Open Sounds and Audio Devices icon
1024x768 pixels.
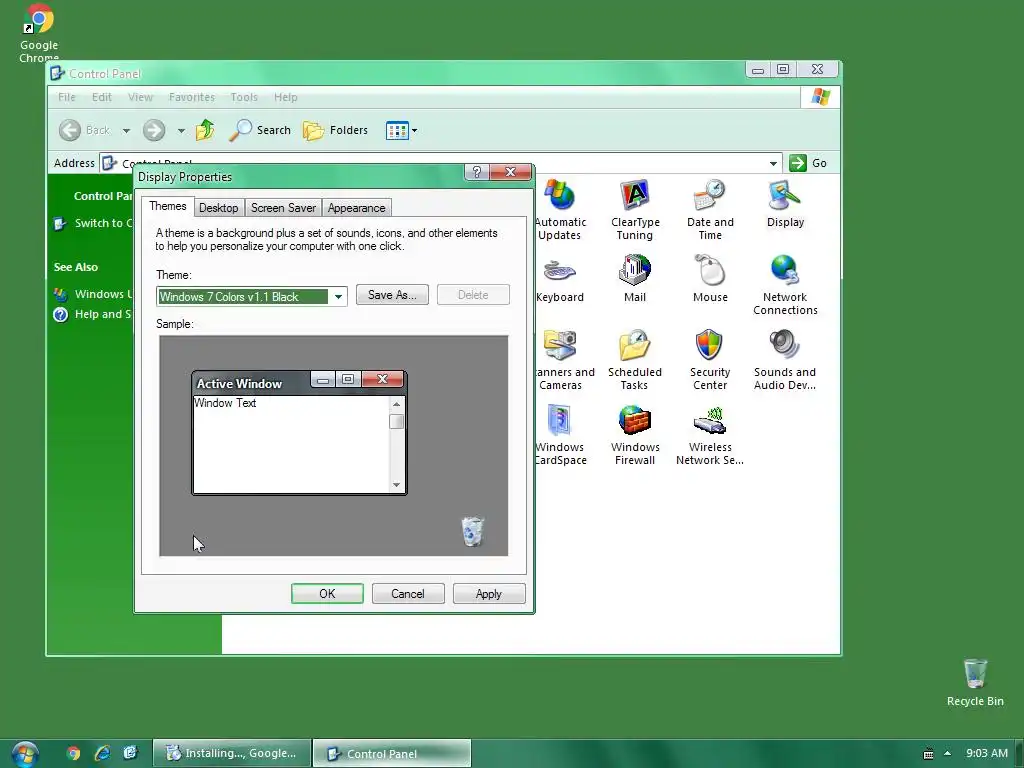point(785,360)
